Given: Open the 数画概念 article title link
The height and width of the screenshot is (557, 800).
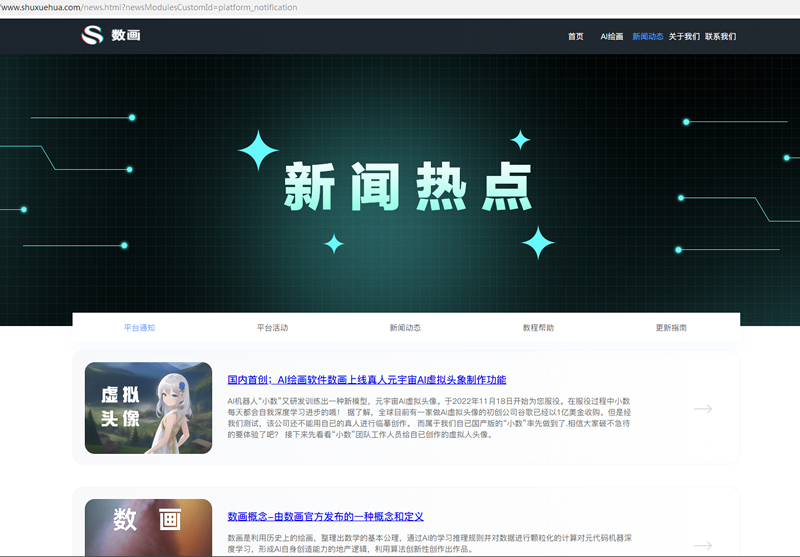Looking at the screenshot, I should (325, 516).
